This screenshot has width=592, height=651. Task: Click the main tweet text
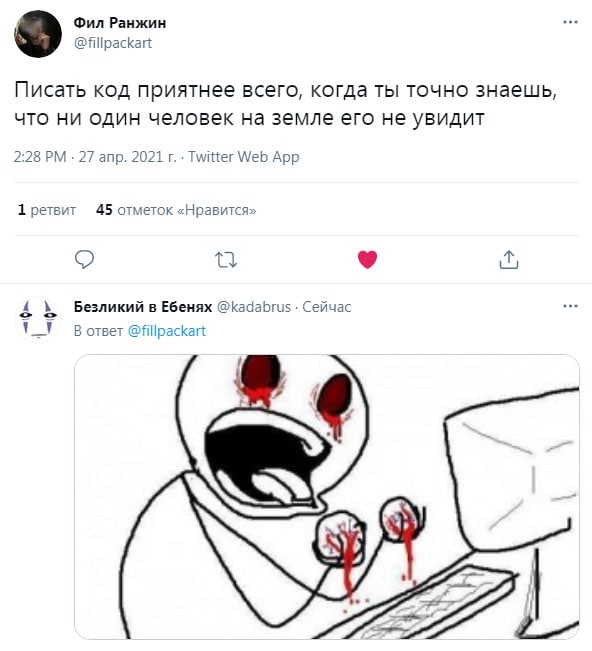[x=286, y=104]
